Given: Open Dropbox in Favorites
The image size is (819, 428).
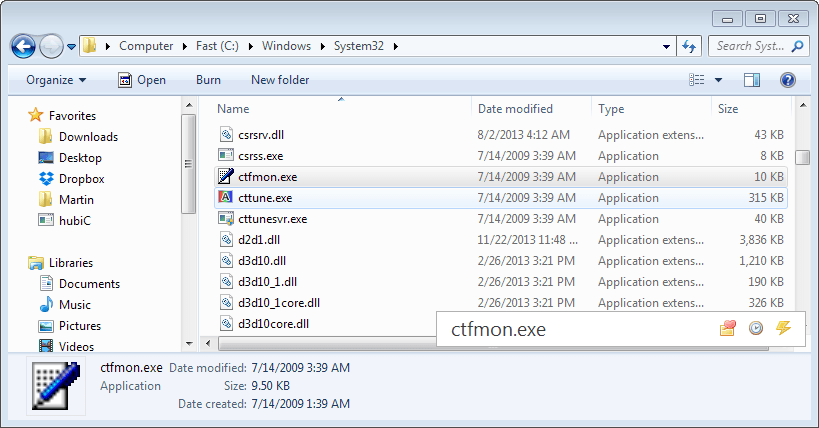Looking at the screenshot, I should pyautogui.click(x=81, y=179).
